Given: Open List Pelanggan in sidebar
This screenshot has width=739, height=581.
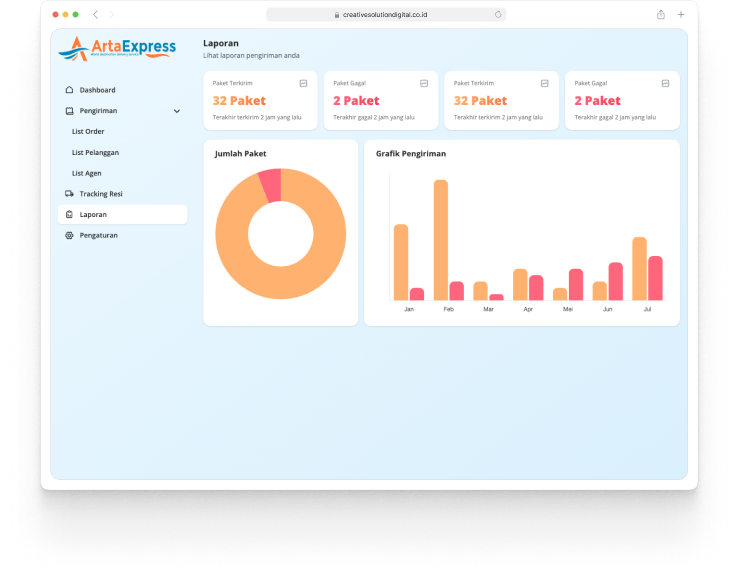Looking at the screenshot, I should (95, 153).
